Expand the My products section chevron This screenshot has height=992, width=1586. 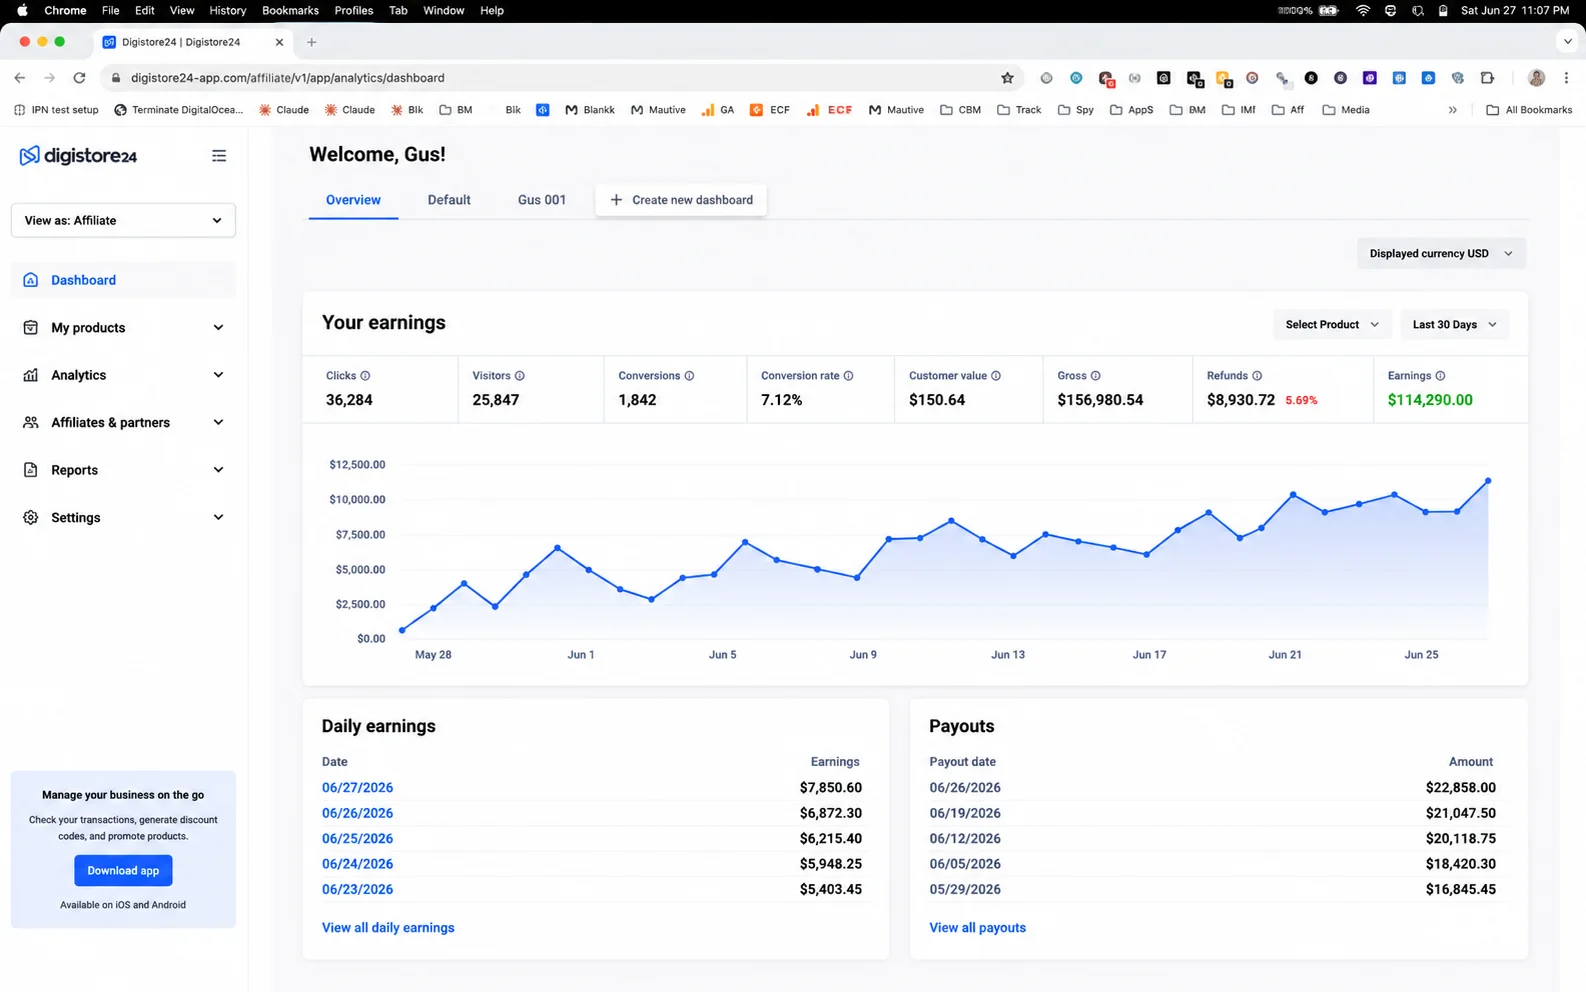coord(218,328)
